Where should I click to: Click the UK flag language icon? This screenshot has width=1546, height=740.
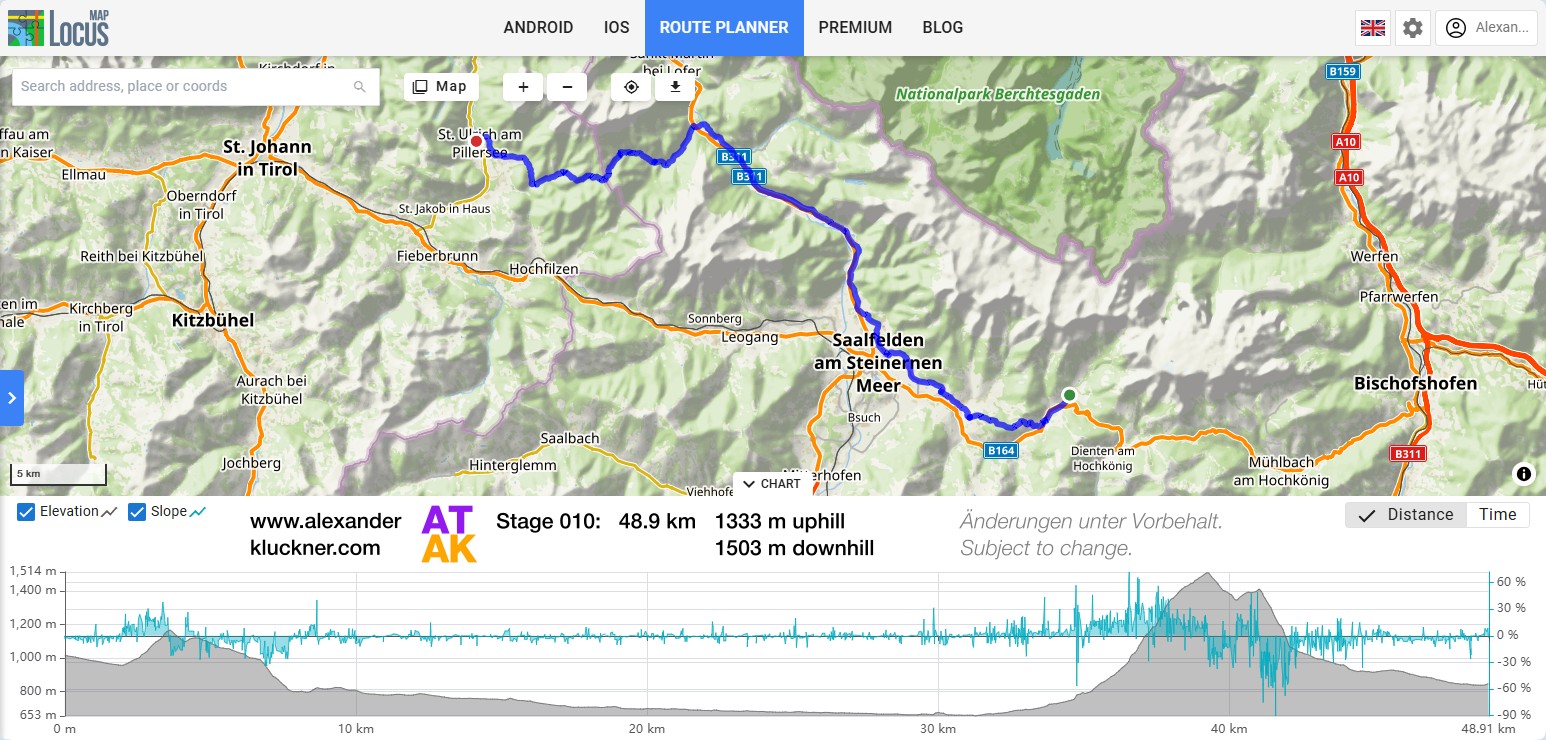(1373, 28)
